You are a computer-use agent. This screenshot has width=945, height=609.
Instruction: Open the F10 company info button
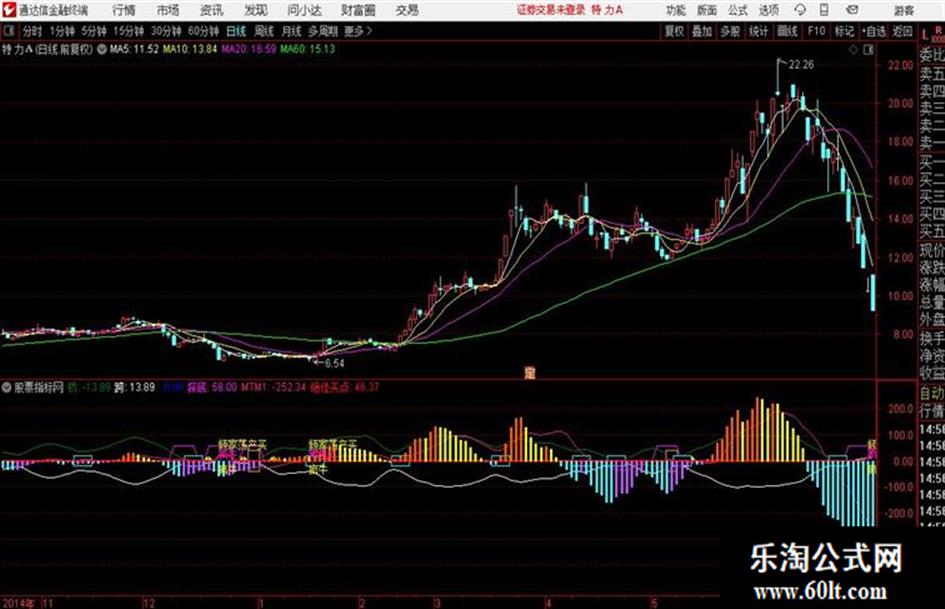pyautogui.click(x=816, y=31)
